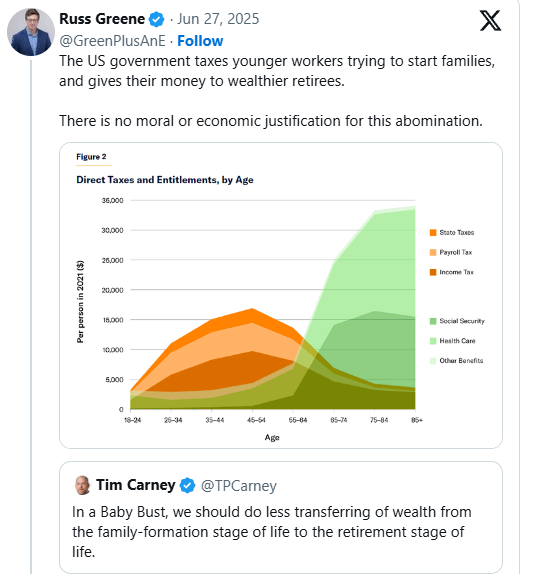This screenshot has width=539, height=574.
Task: Click the Other Benefits legend swatch
Action: coord(433,361)
